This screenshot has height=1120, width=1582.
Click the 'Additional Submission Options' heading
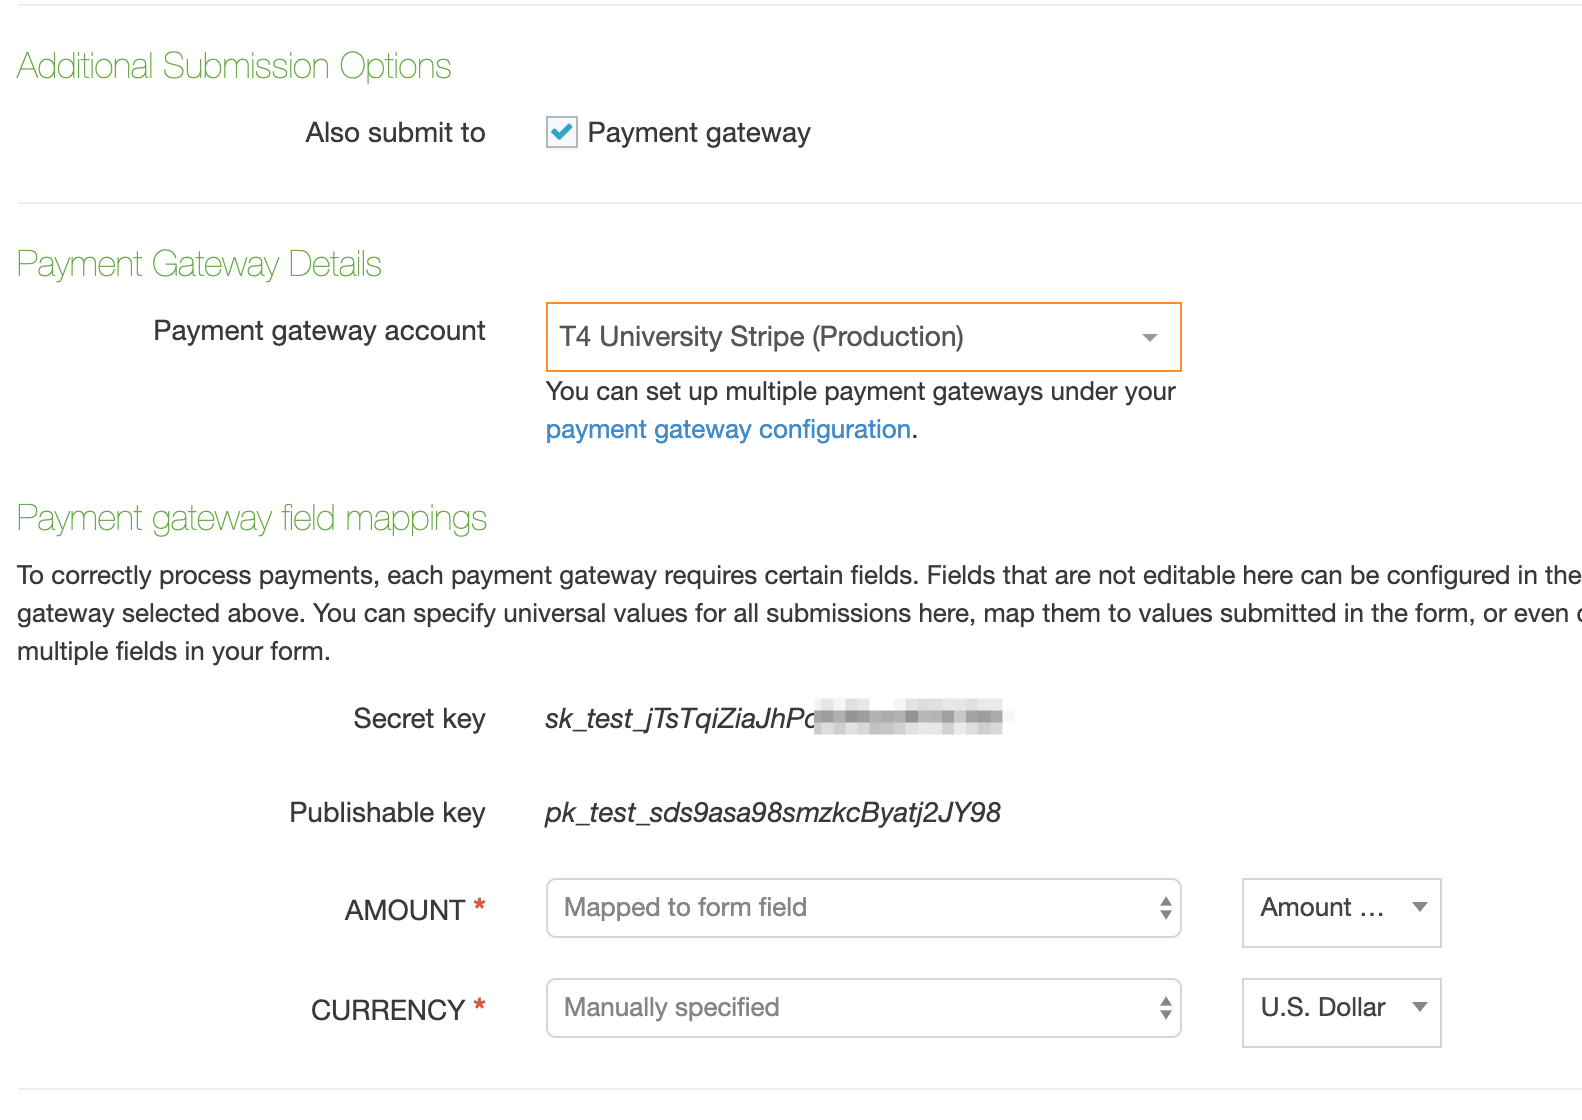click(x=234, y=66)
